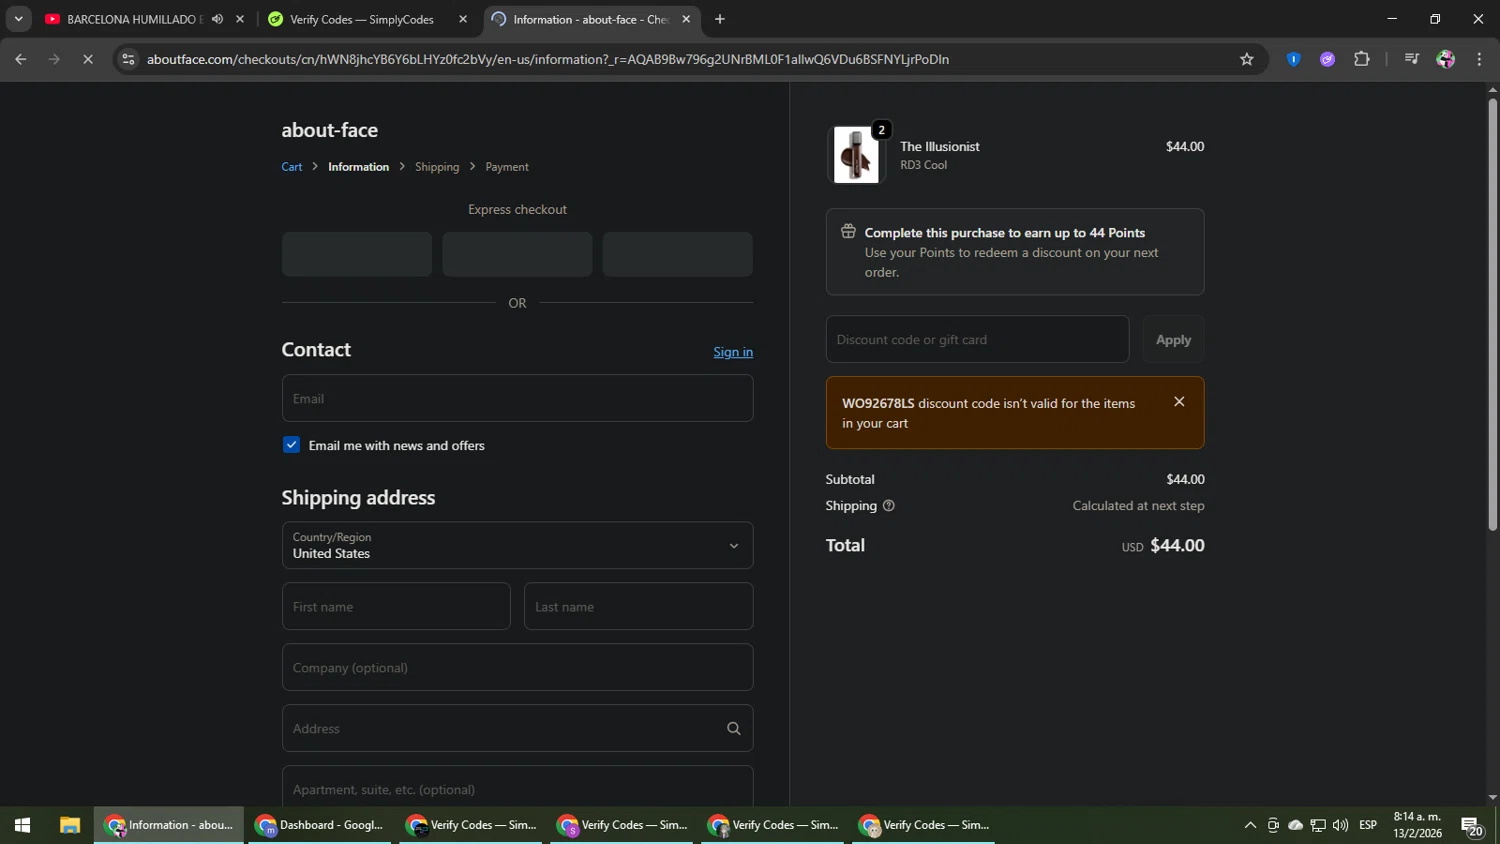Click the third express checkout button
The height and width of the screenshot is (844, 1500).
677,254
